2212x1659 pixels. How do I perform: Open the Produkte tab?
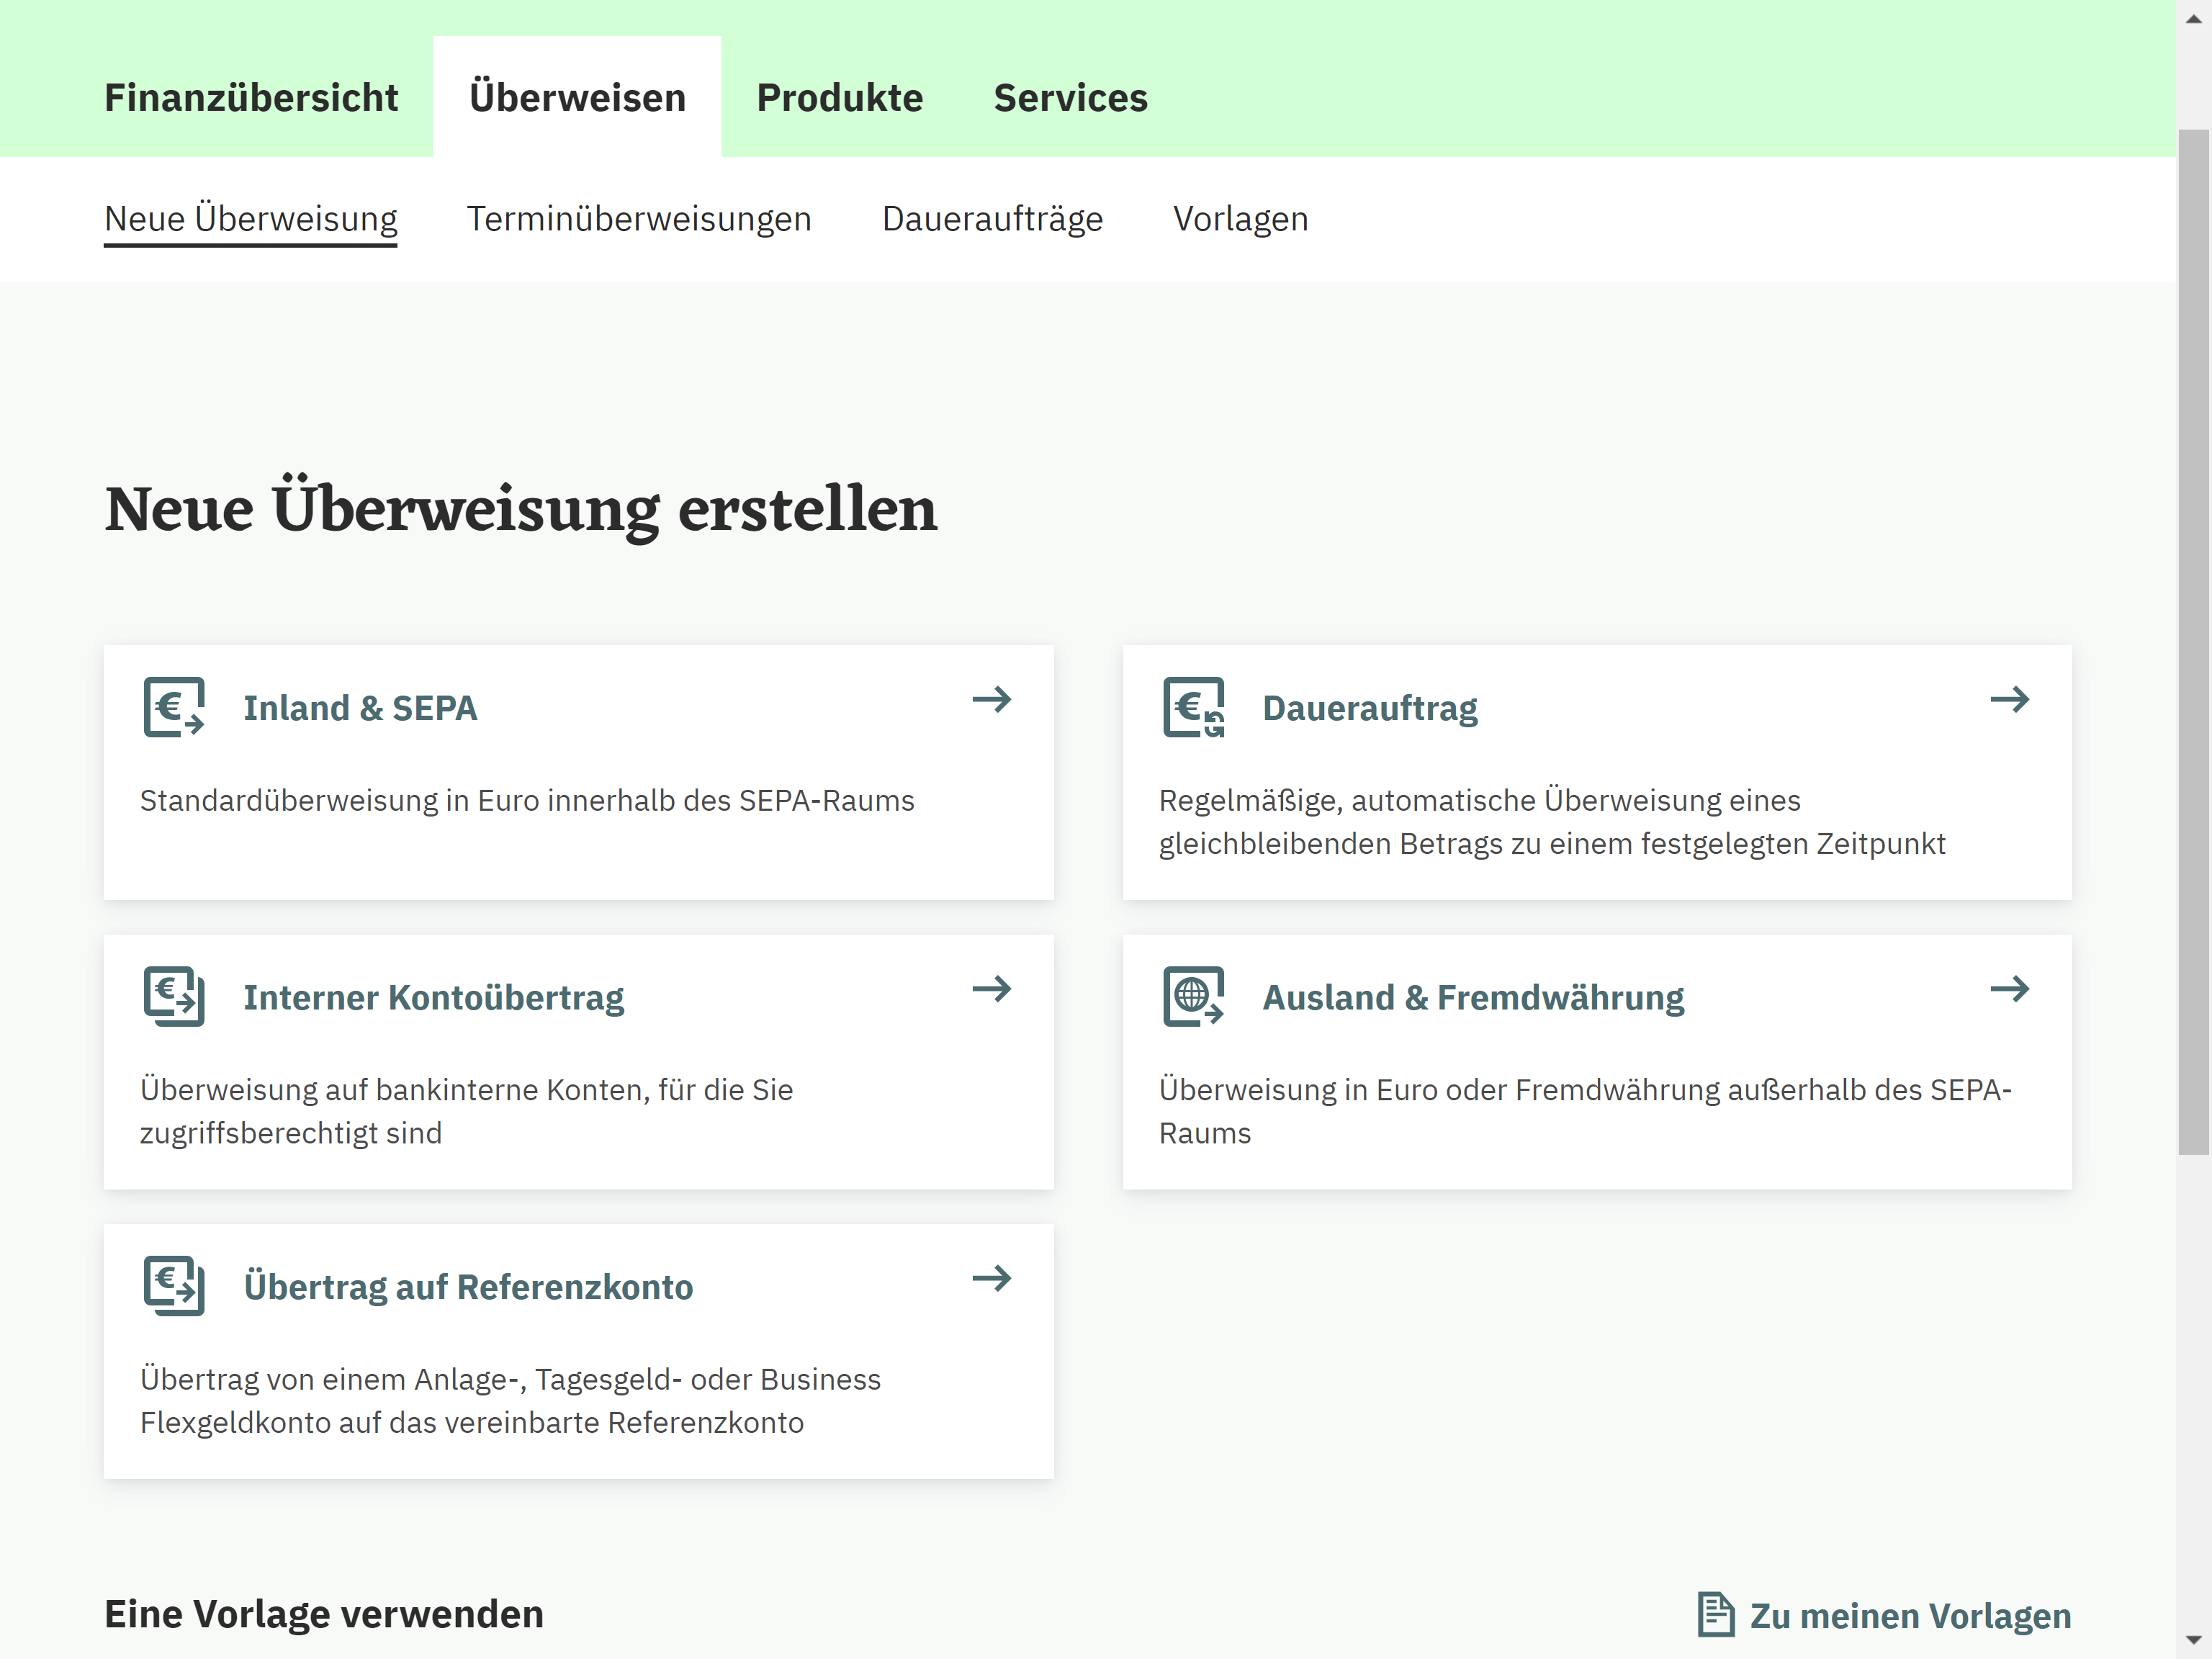840,98
